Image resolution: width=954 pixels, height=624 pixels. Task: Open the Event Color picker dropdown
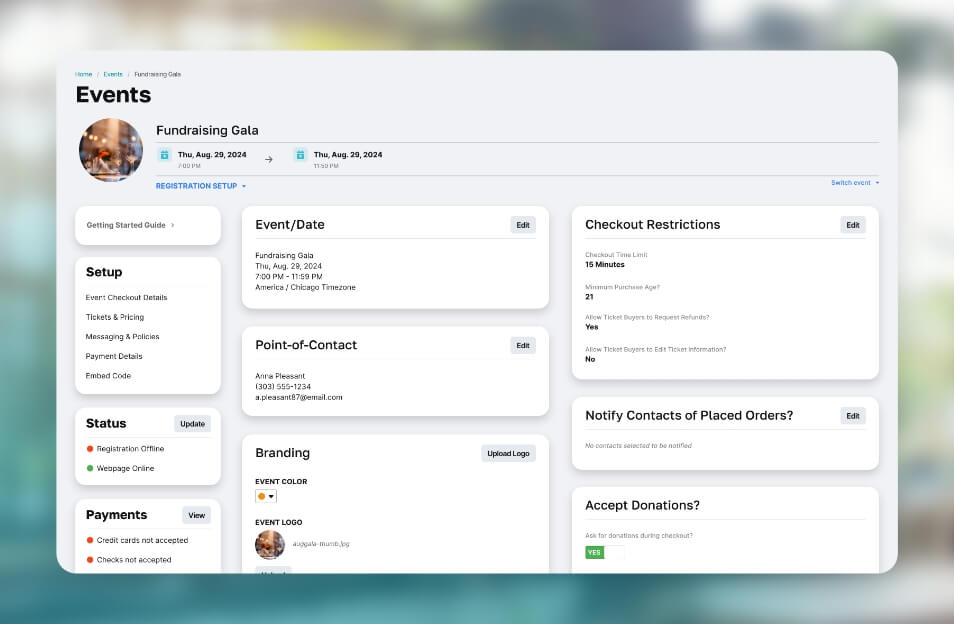(266, 496)
